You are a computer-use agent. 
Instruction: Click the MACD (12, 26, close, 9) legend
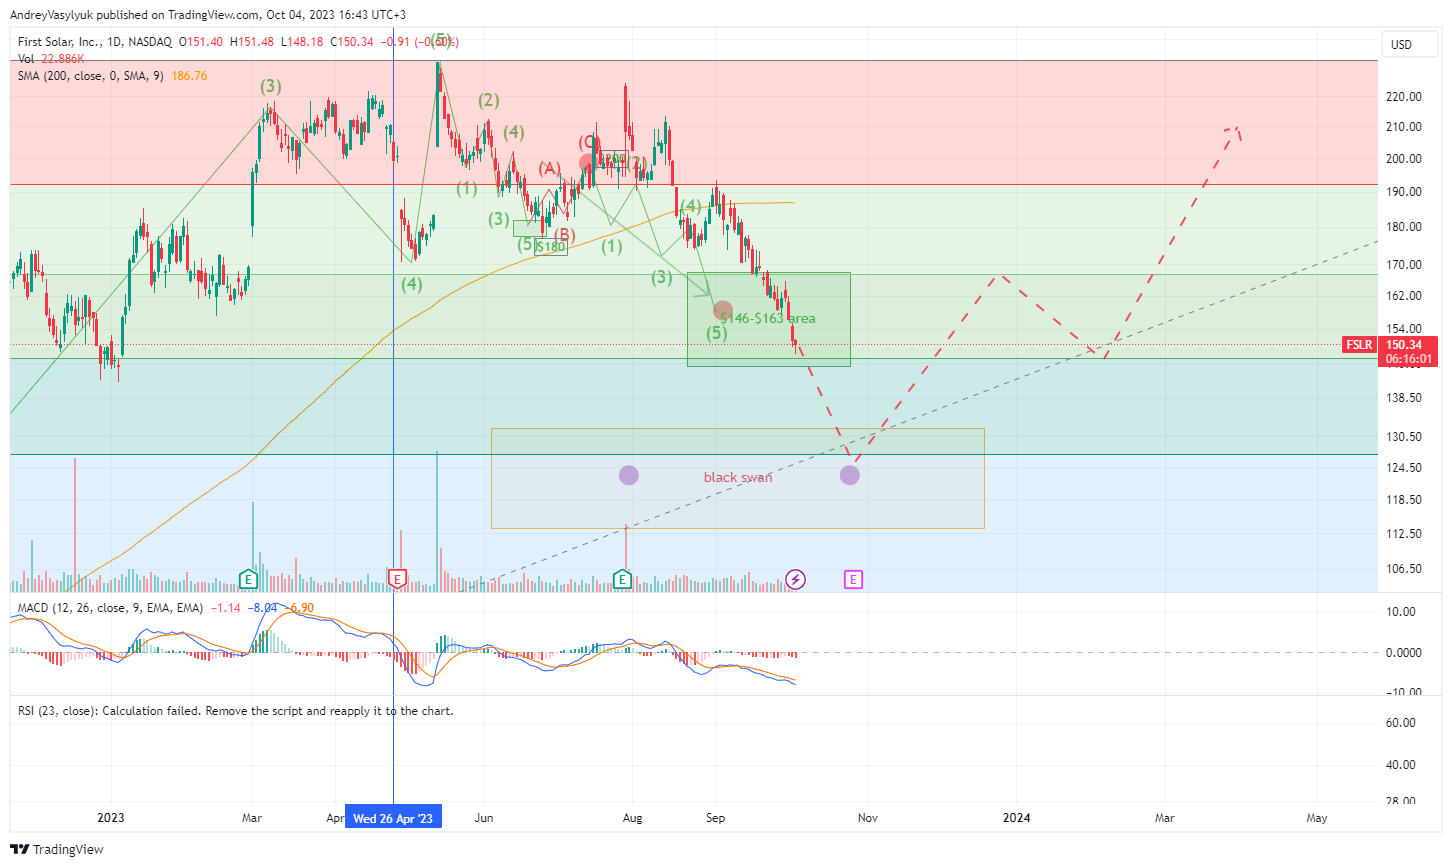(x=110, y=608)
